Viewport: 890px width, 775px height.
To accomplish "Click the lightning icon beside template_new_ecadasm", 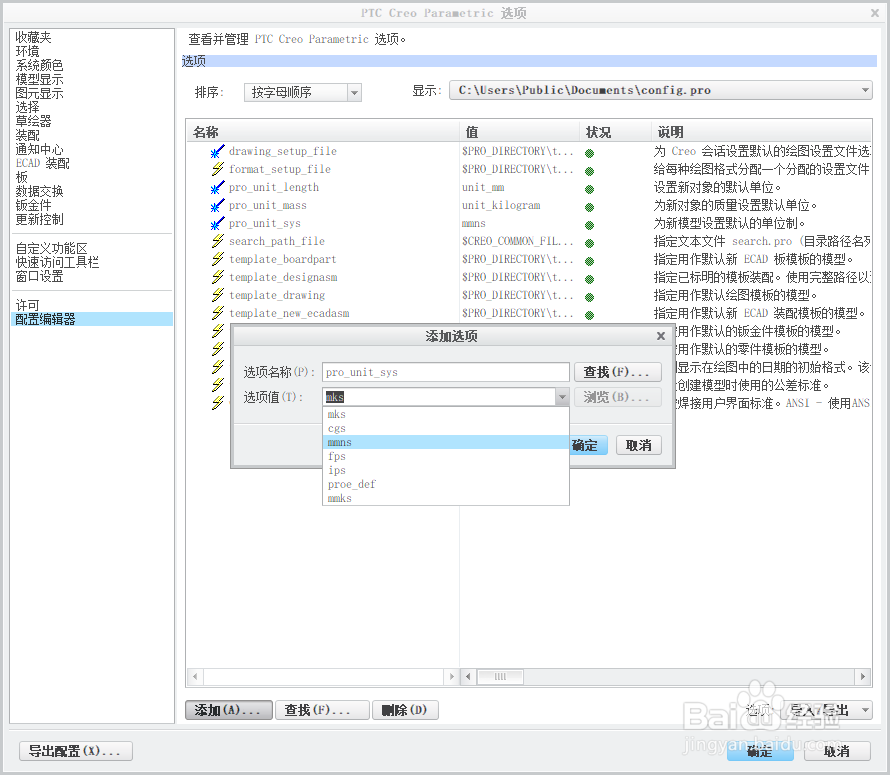I will (217, 313).
